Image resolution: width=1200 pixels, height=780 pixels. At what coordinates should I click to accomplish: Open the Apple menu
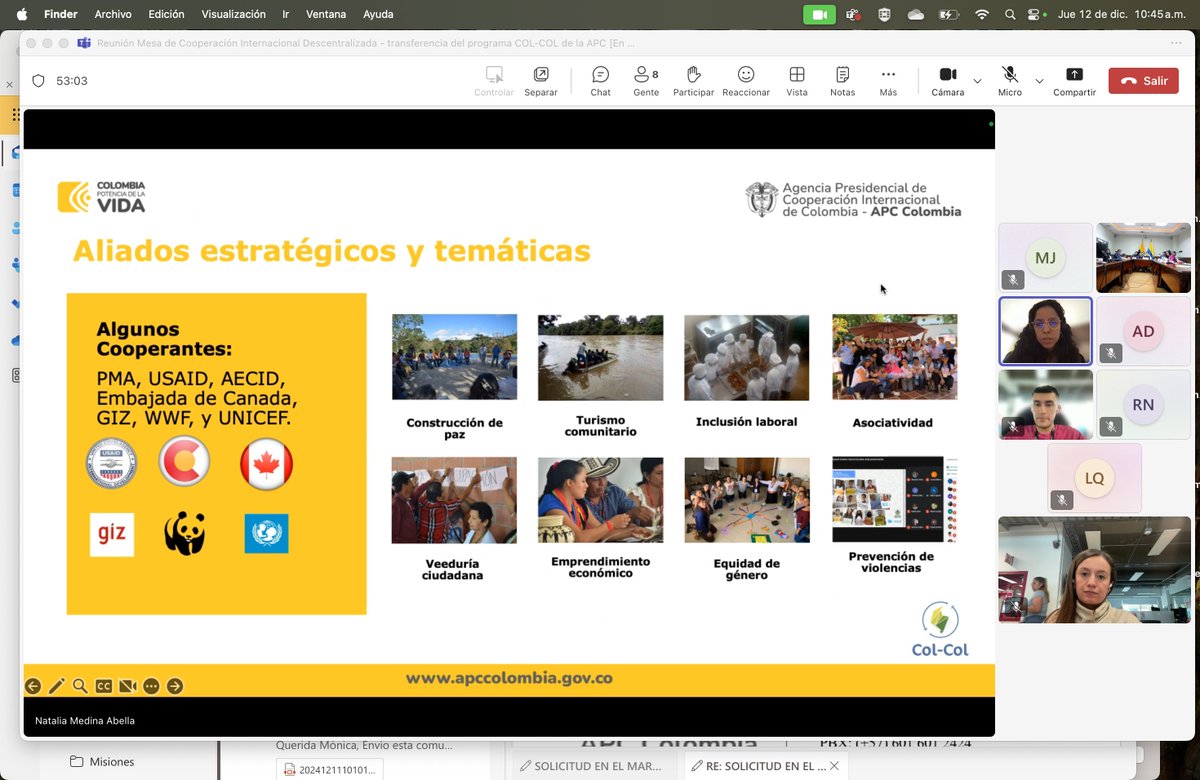point(22,14)
